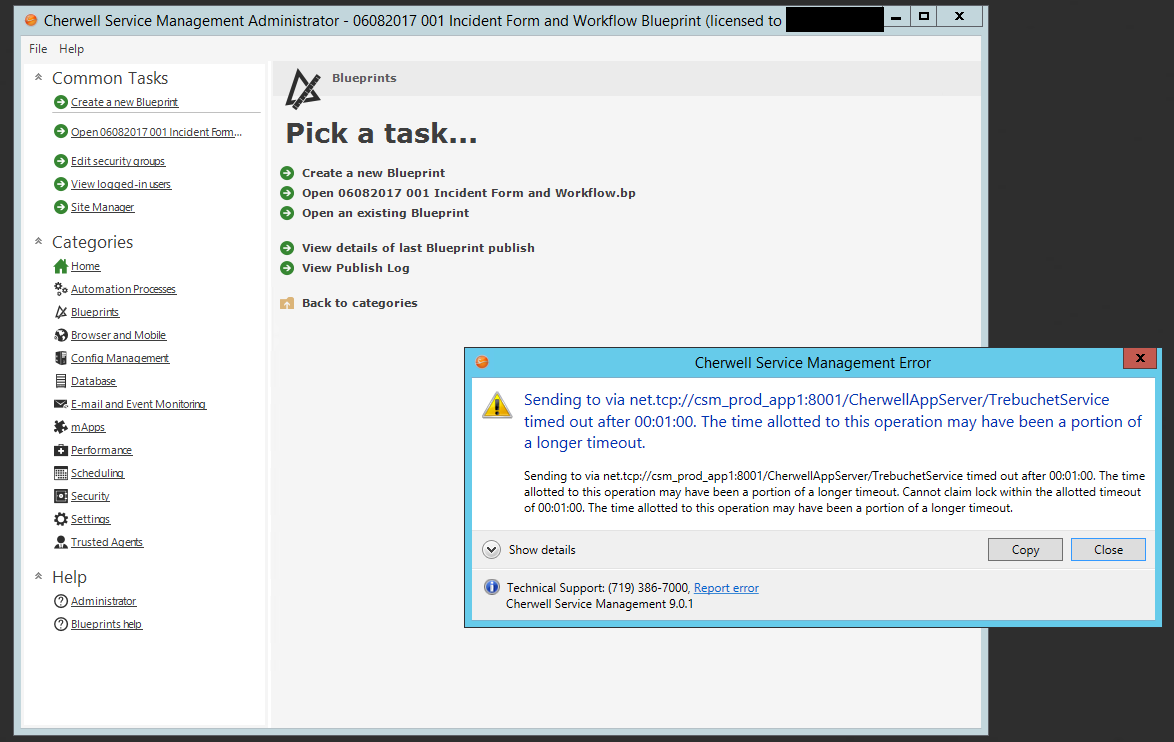Click the Report error link
The image size is (1174, 742).
point(726,588)
